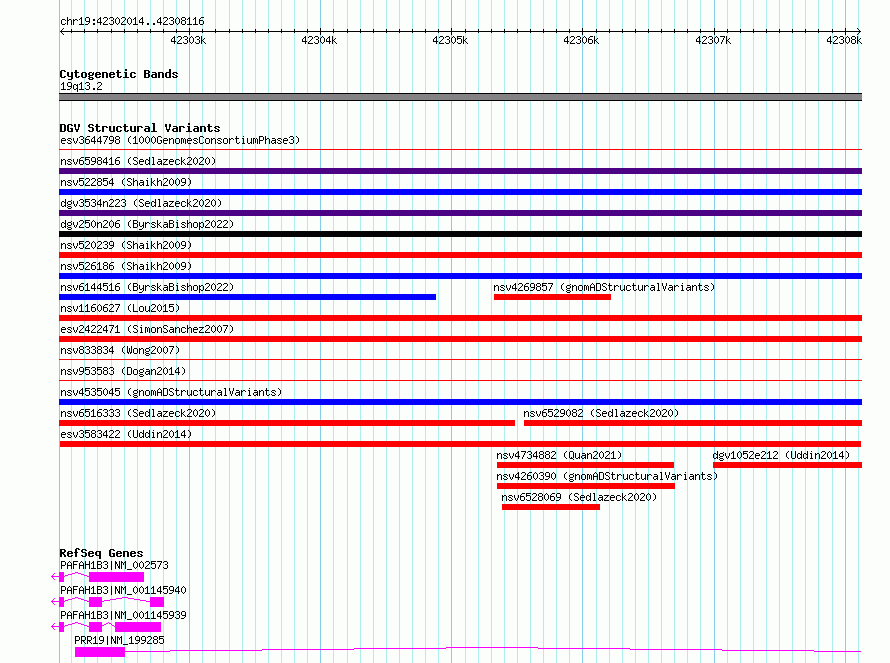Click the purple bar under dgv3534n223
Viewport: 890px width, 663px height.
point(460,213)
